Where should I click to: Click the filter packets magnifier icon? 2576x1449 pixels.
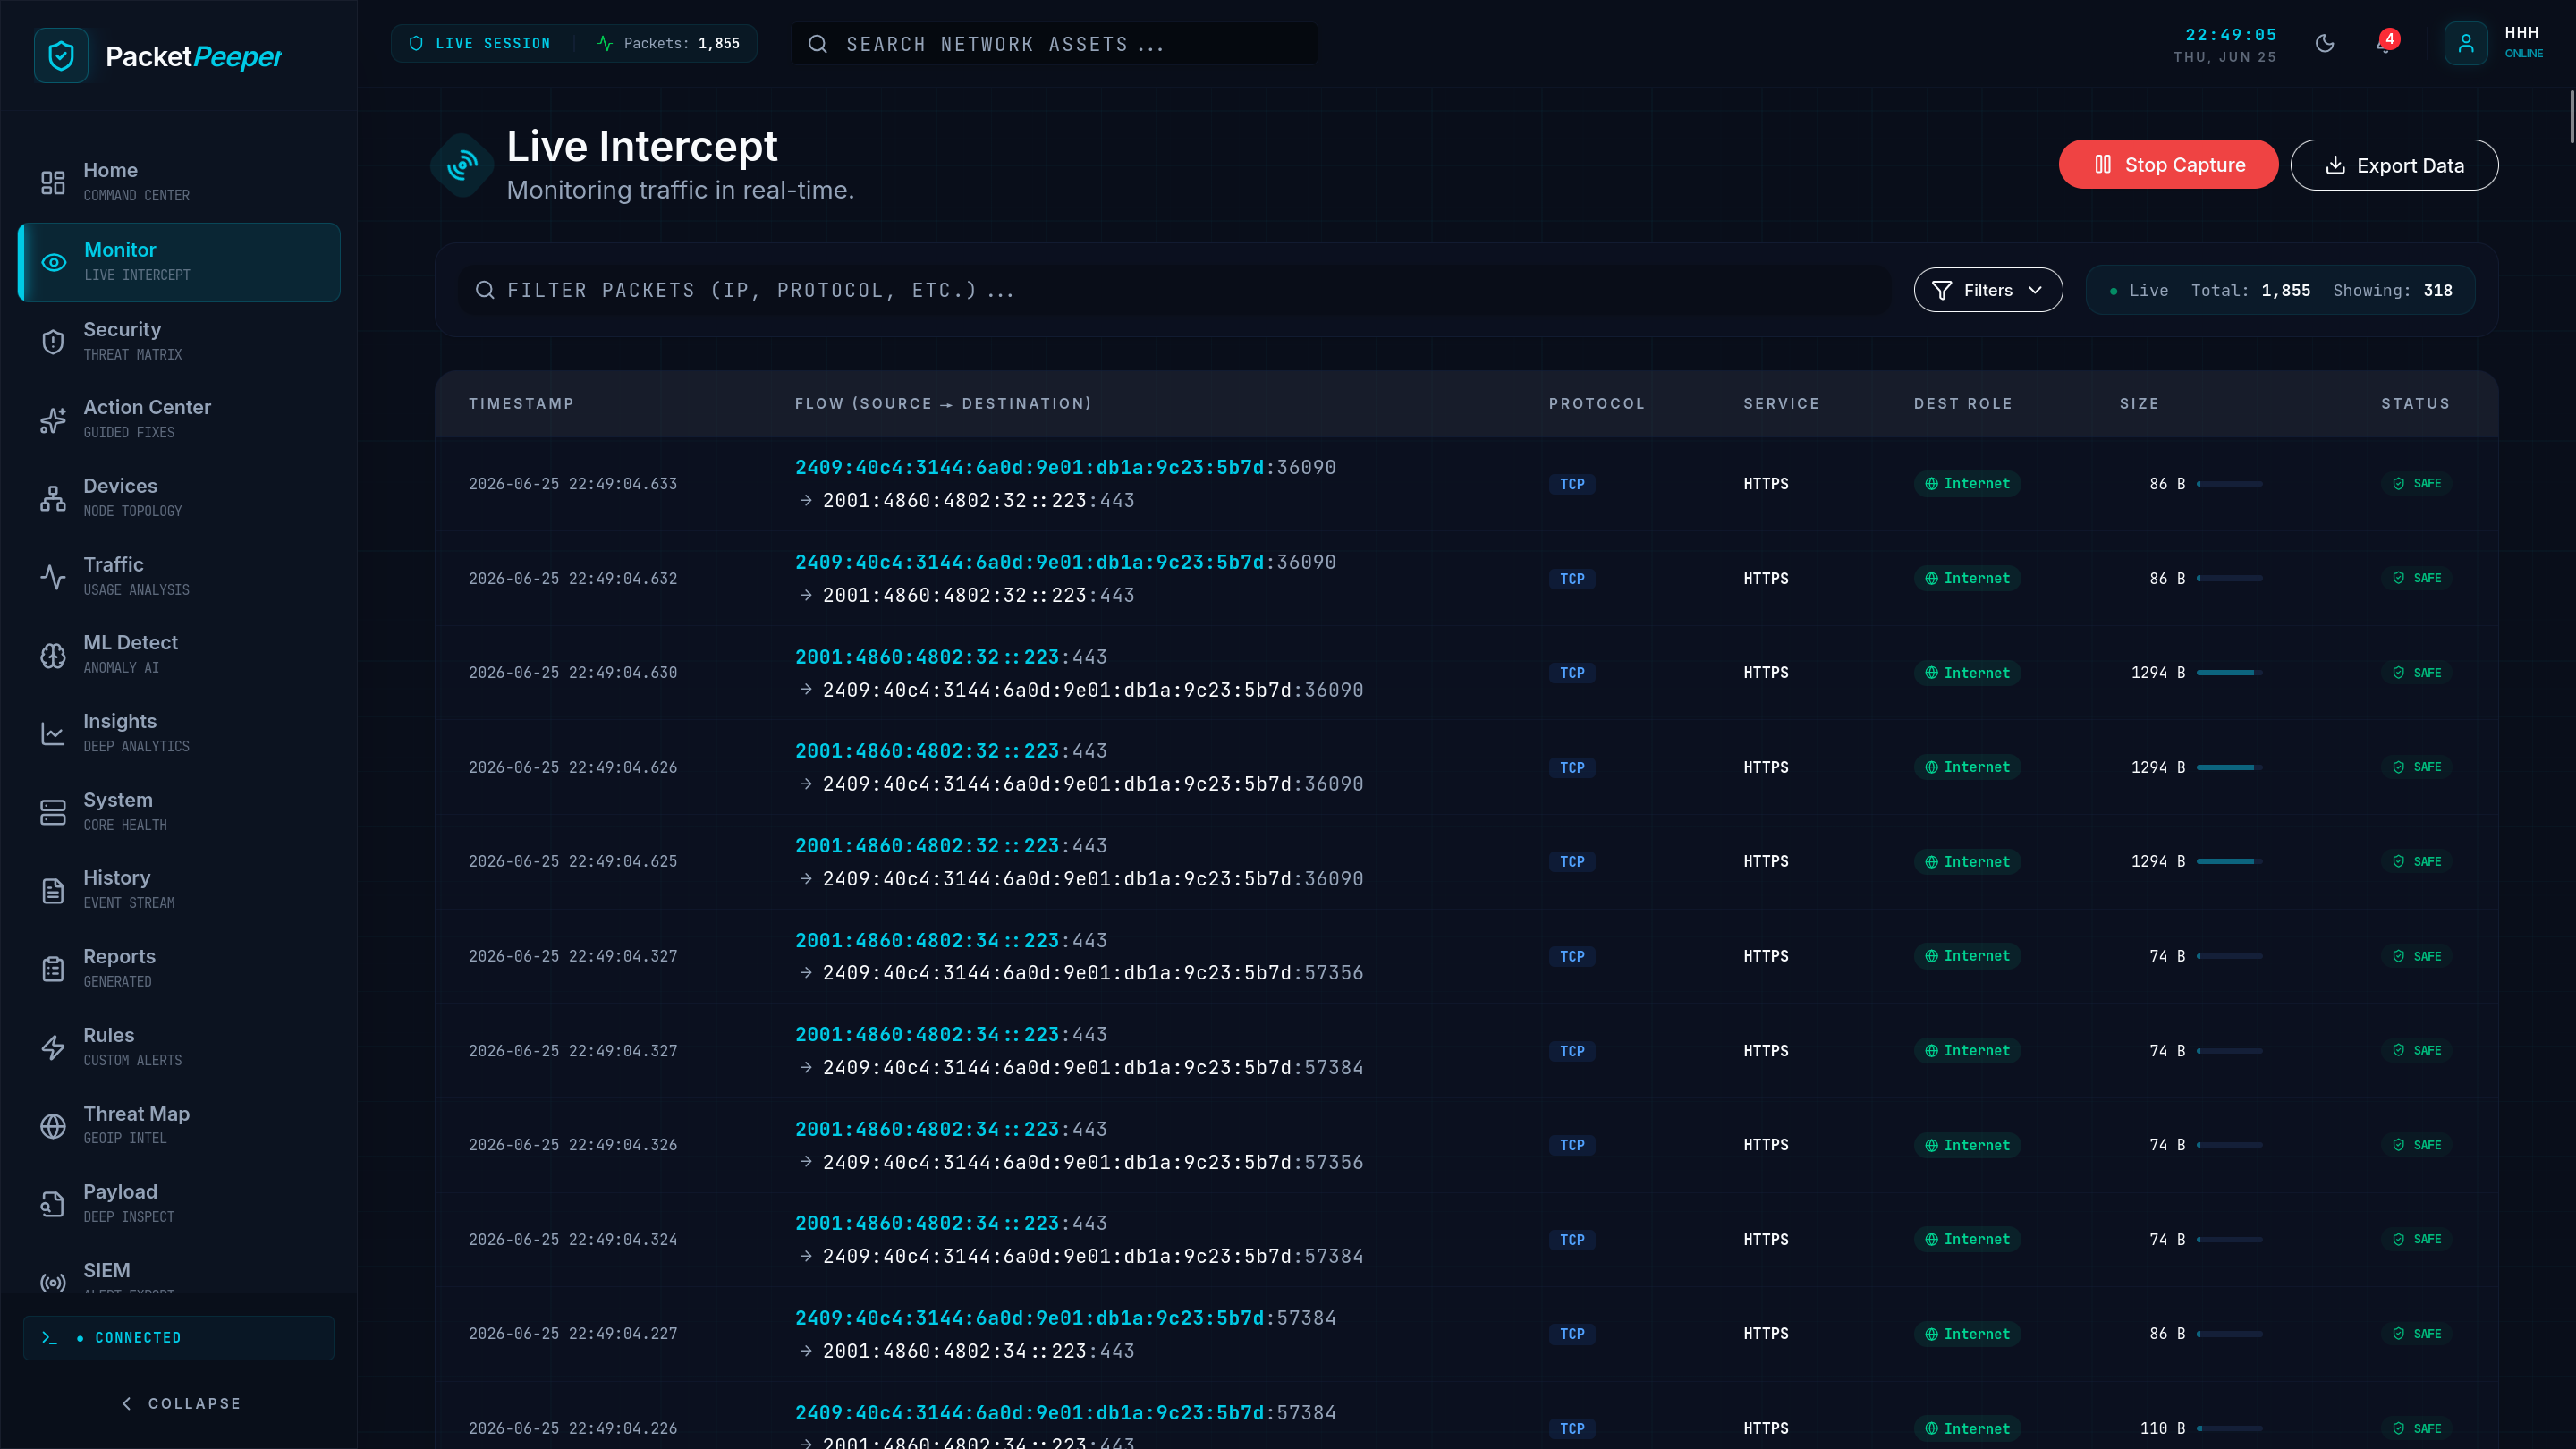pos(485,290)
